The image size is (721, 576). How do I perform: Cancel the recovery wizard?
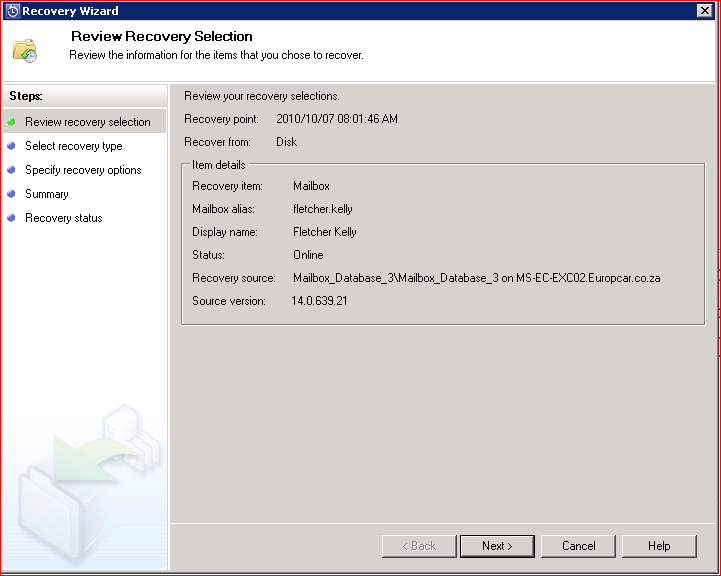[578, 546]
